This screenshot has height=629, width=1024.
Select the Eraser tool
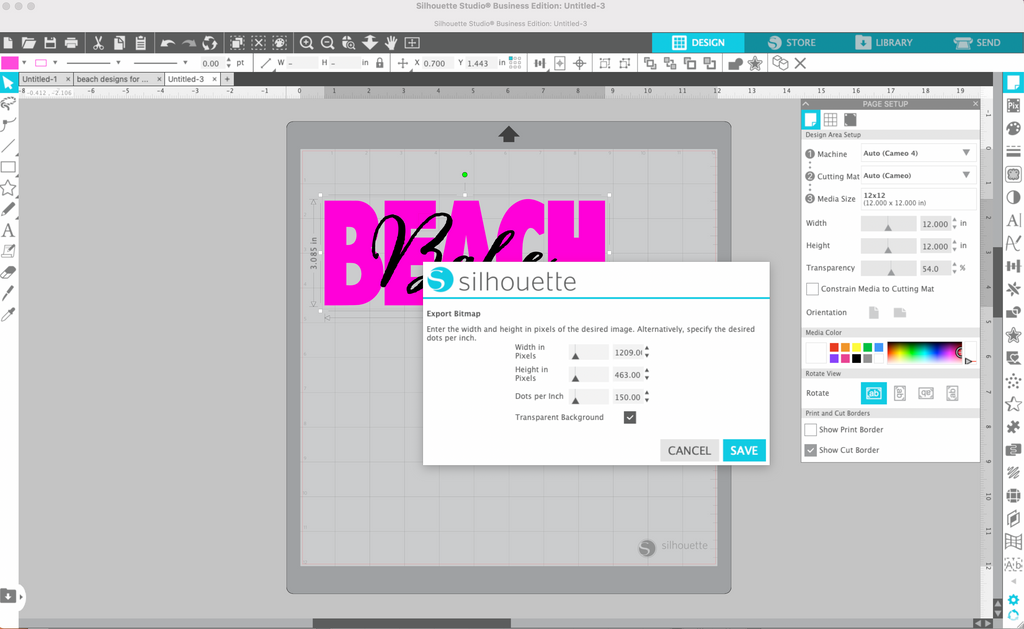(x=8, y=272)
